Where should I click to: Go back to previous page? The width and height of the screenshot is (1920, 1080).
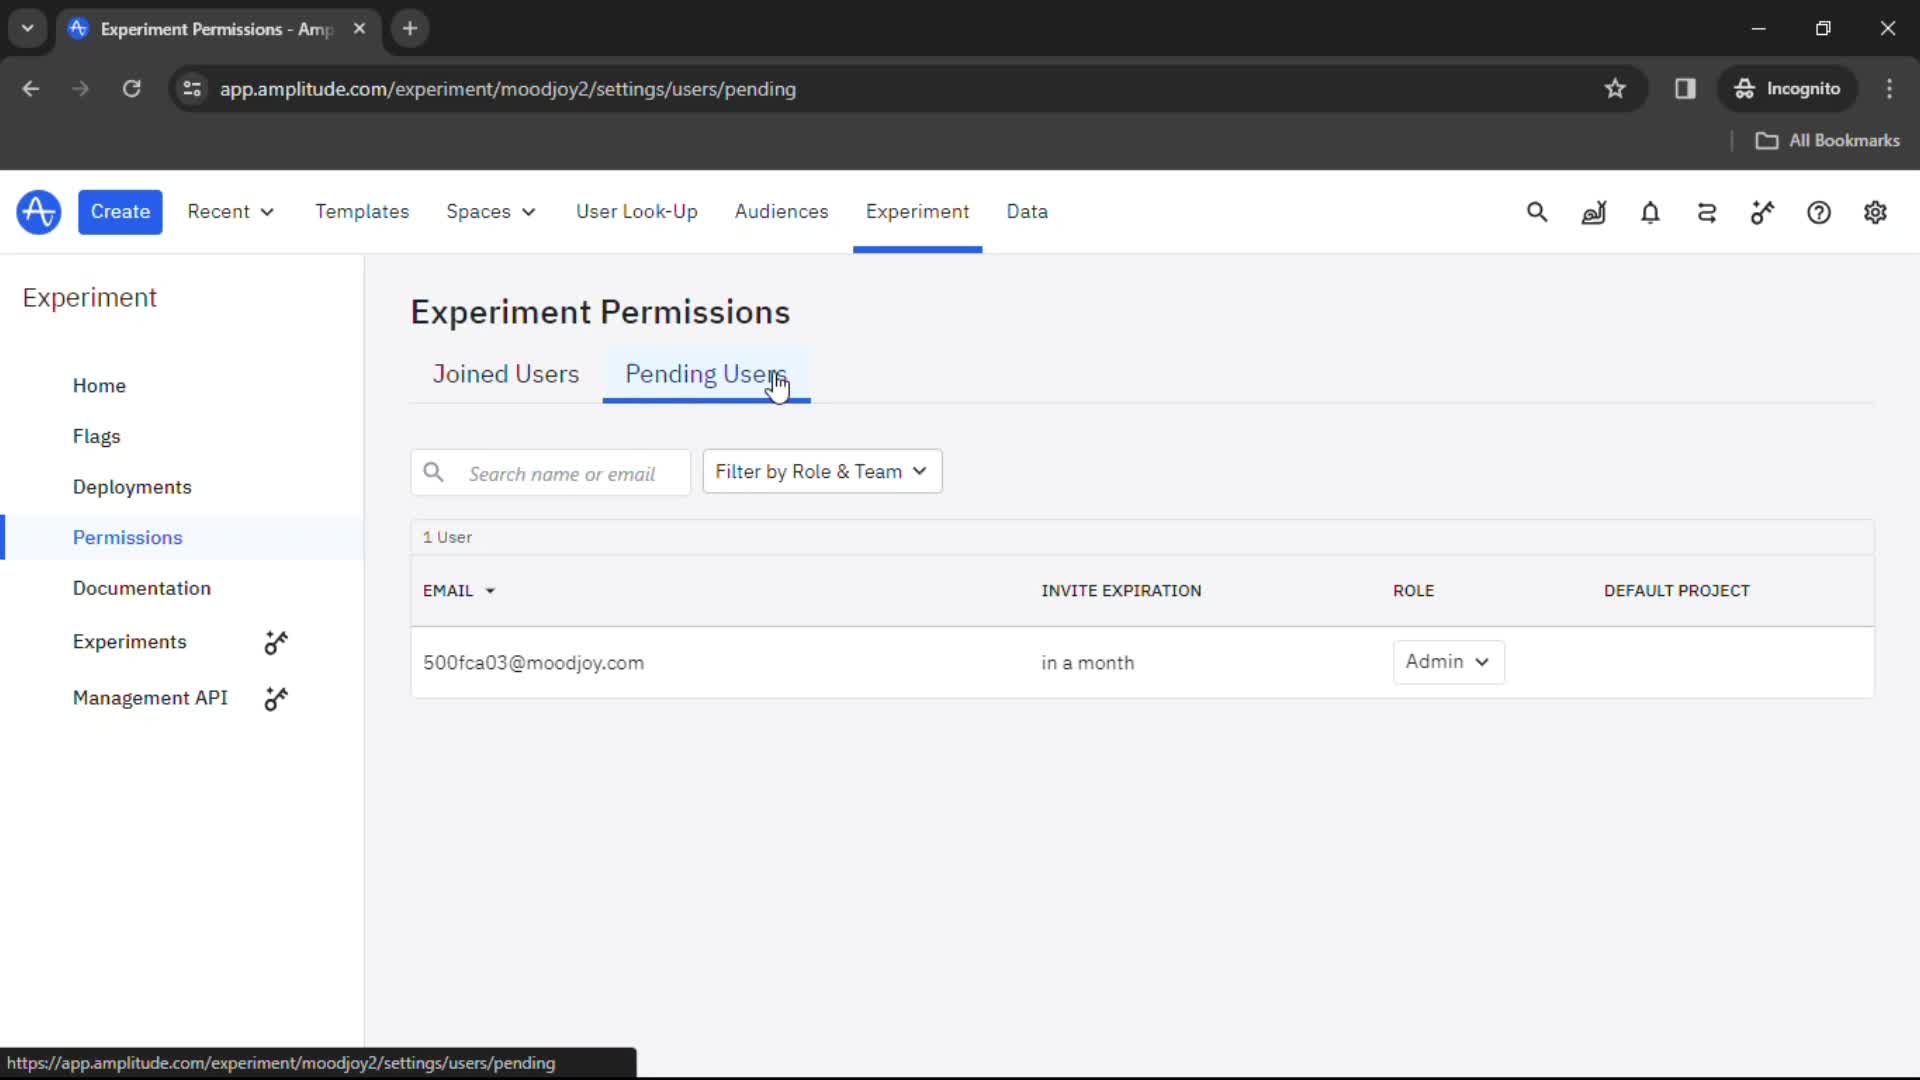(x=31, y=89)
